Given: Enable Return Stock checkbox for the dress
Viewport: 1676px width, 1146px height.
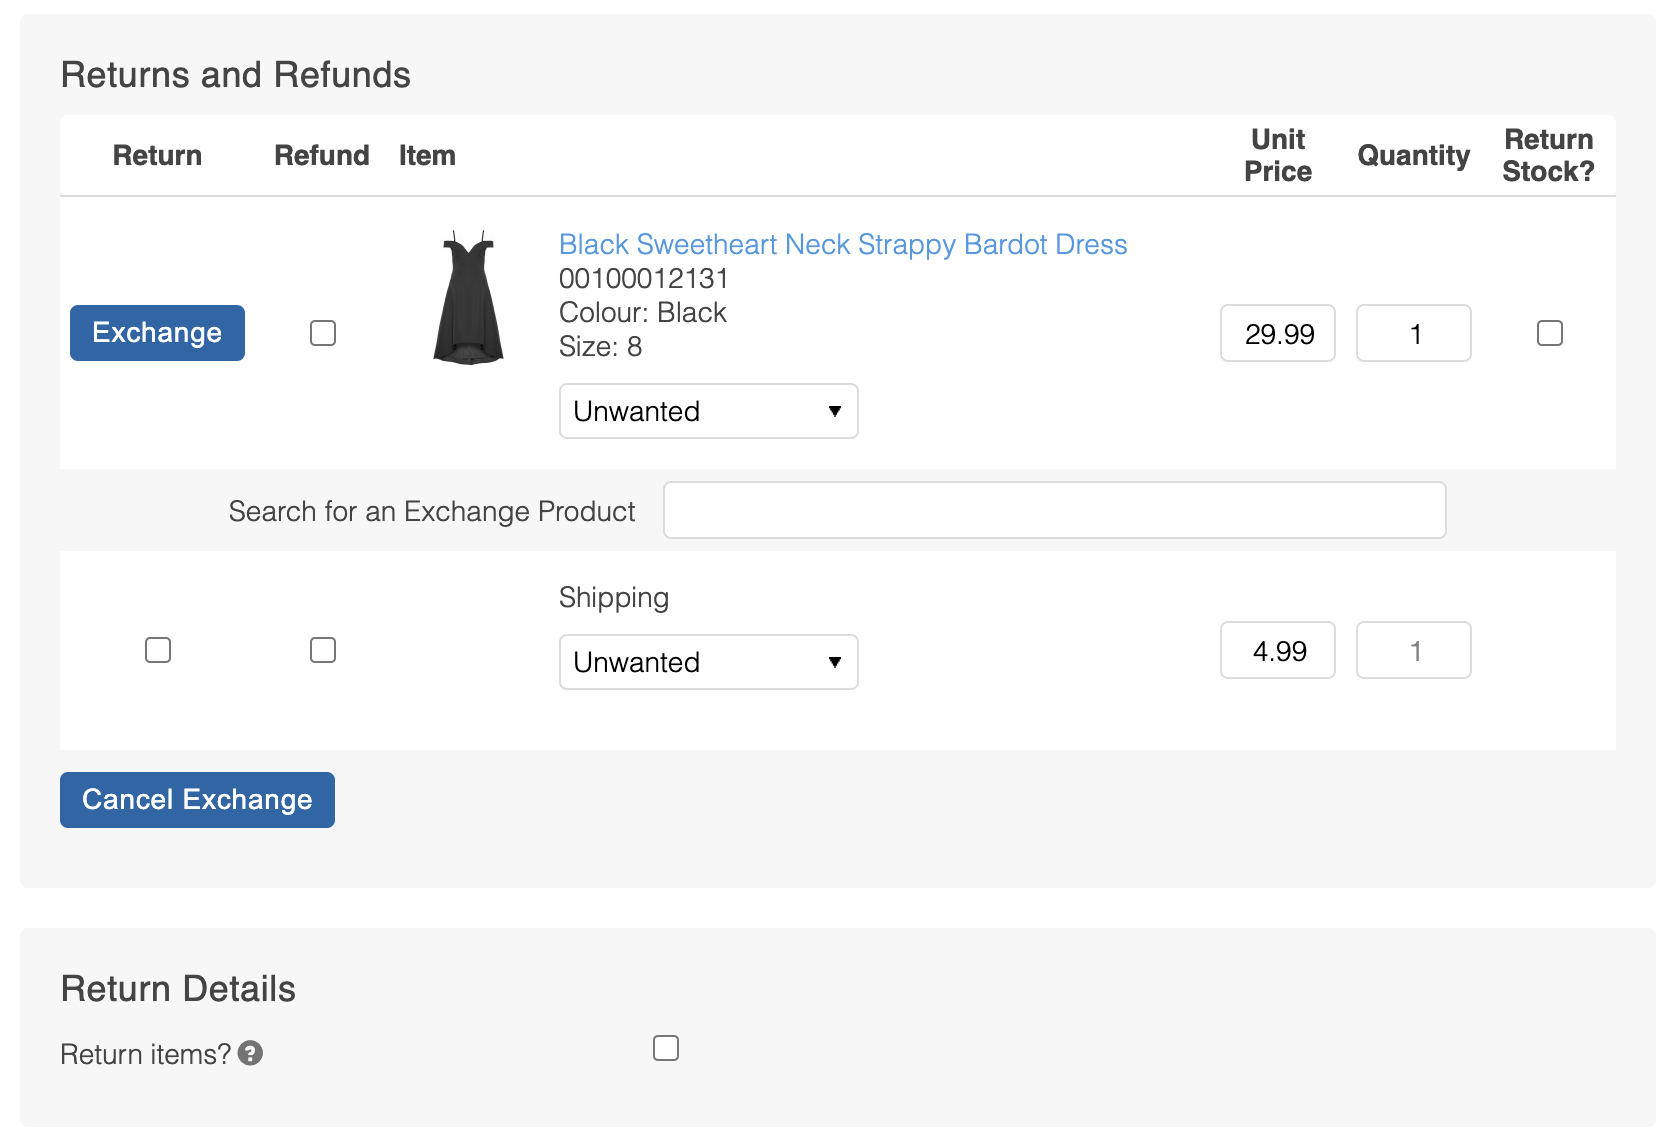Looking at the screenshot, I should coord(1549,333).
